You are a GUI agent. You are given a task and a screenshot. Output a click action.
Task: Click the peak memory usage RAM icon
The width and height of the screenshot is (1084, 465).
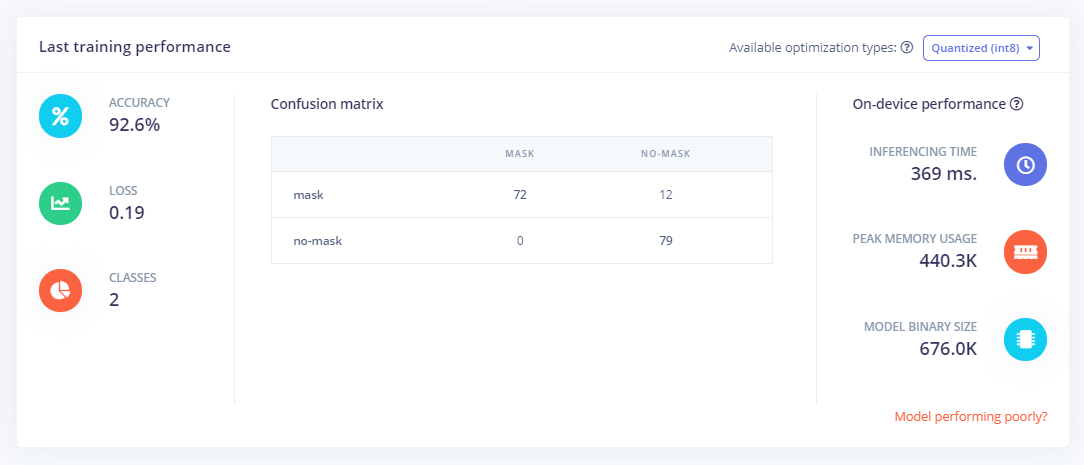tap(1025, 252)
